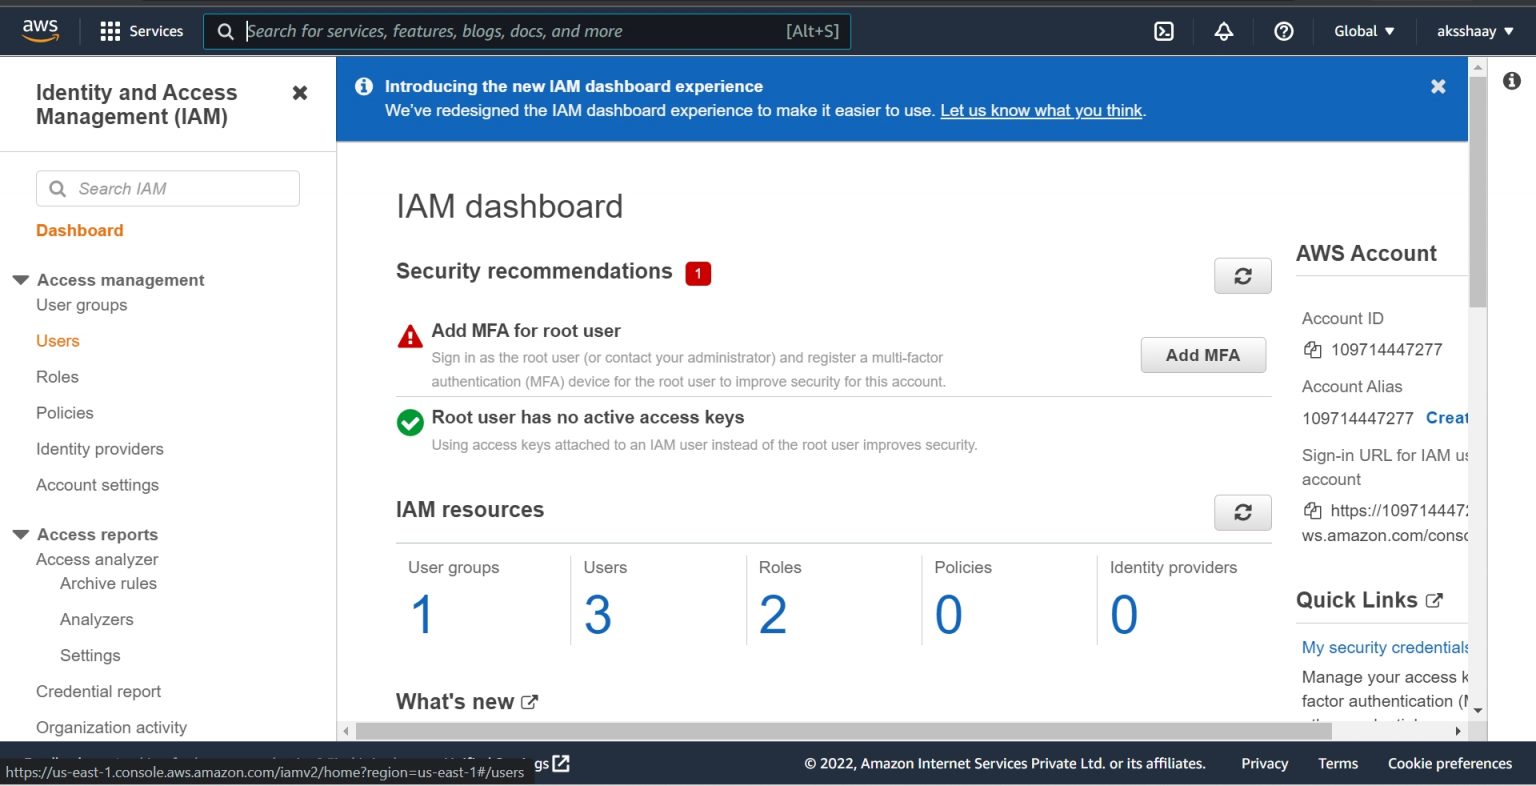Click the red MFA warning triangle icon
Image resolution: width=1536 pixels, height=786 pixels.
[410, 336]
